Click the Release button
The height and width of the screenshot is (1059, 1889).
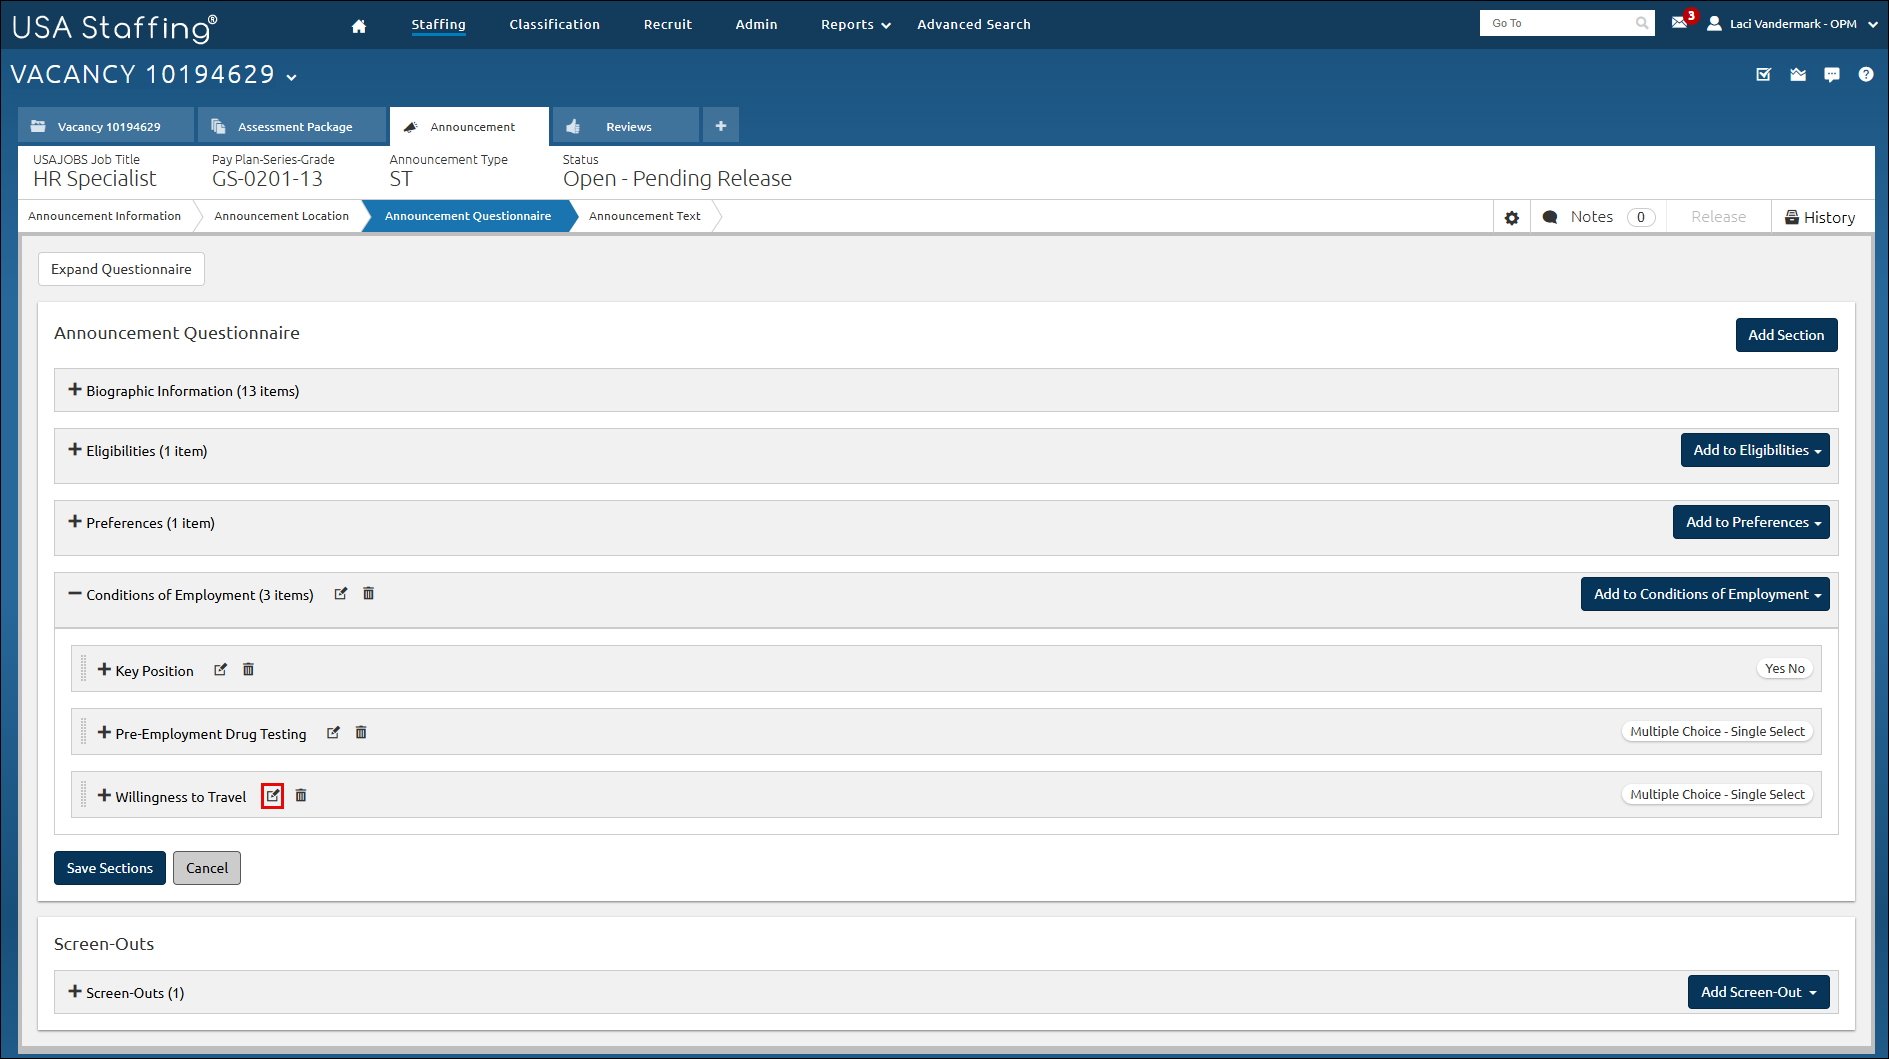pyautogui.click(x=1718, y=217)
